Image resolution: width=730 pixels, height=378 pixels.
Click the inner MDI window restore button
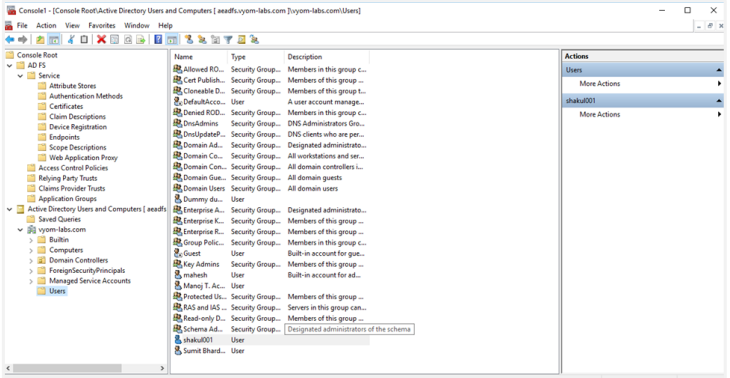710,26
